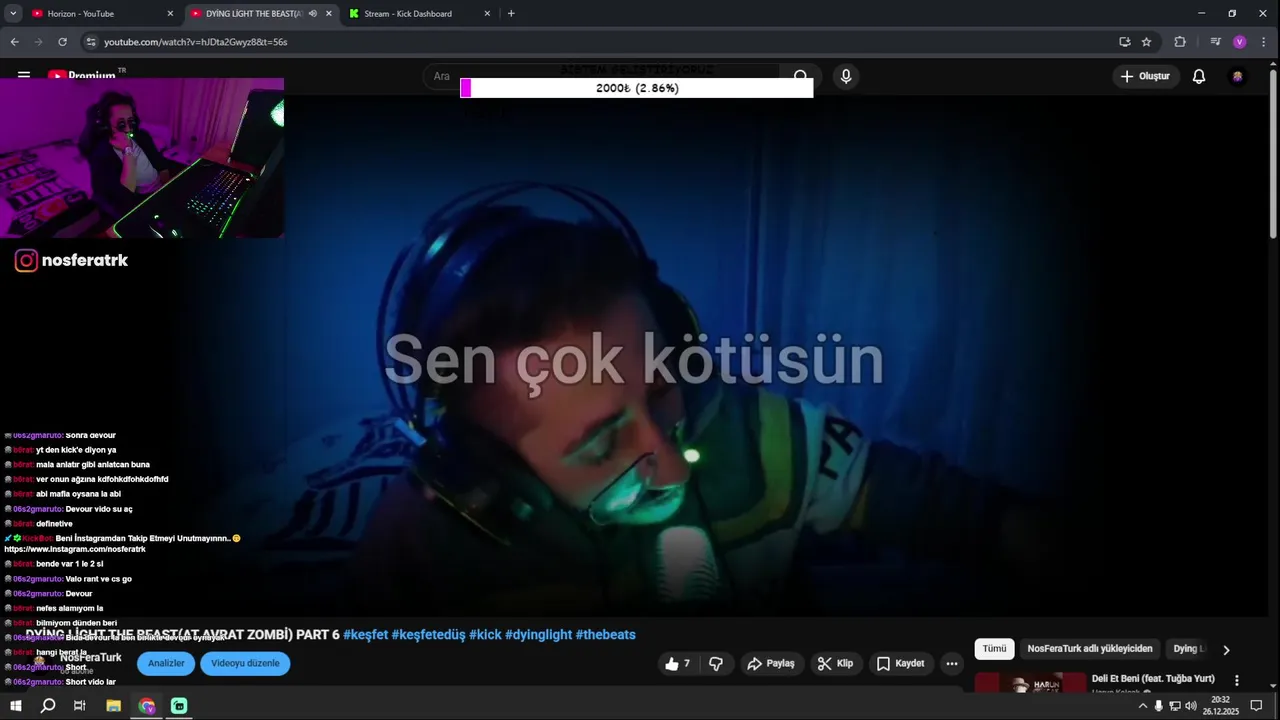Viewport: 1280px width, 720px height.
Task: Open the Windows Start menu
Action: (x=15, y=706)
